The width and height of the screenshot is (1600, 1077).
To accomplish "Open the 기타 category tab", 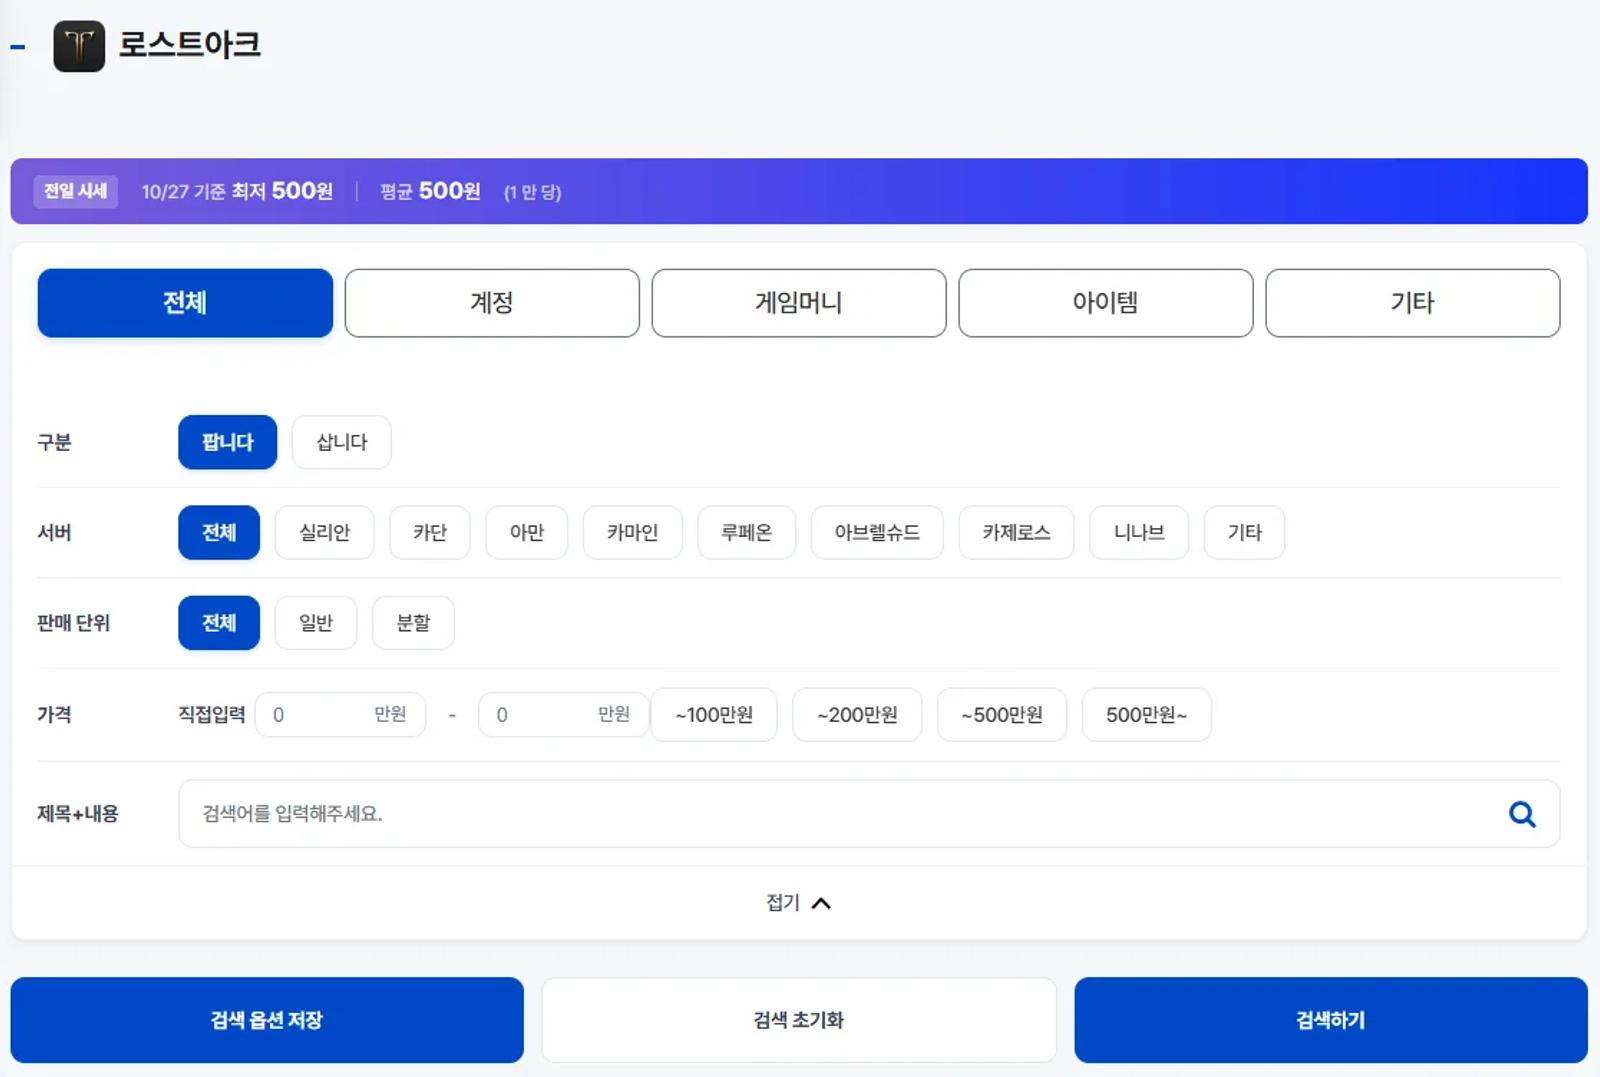I will [x=1413, y=303].
